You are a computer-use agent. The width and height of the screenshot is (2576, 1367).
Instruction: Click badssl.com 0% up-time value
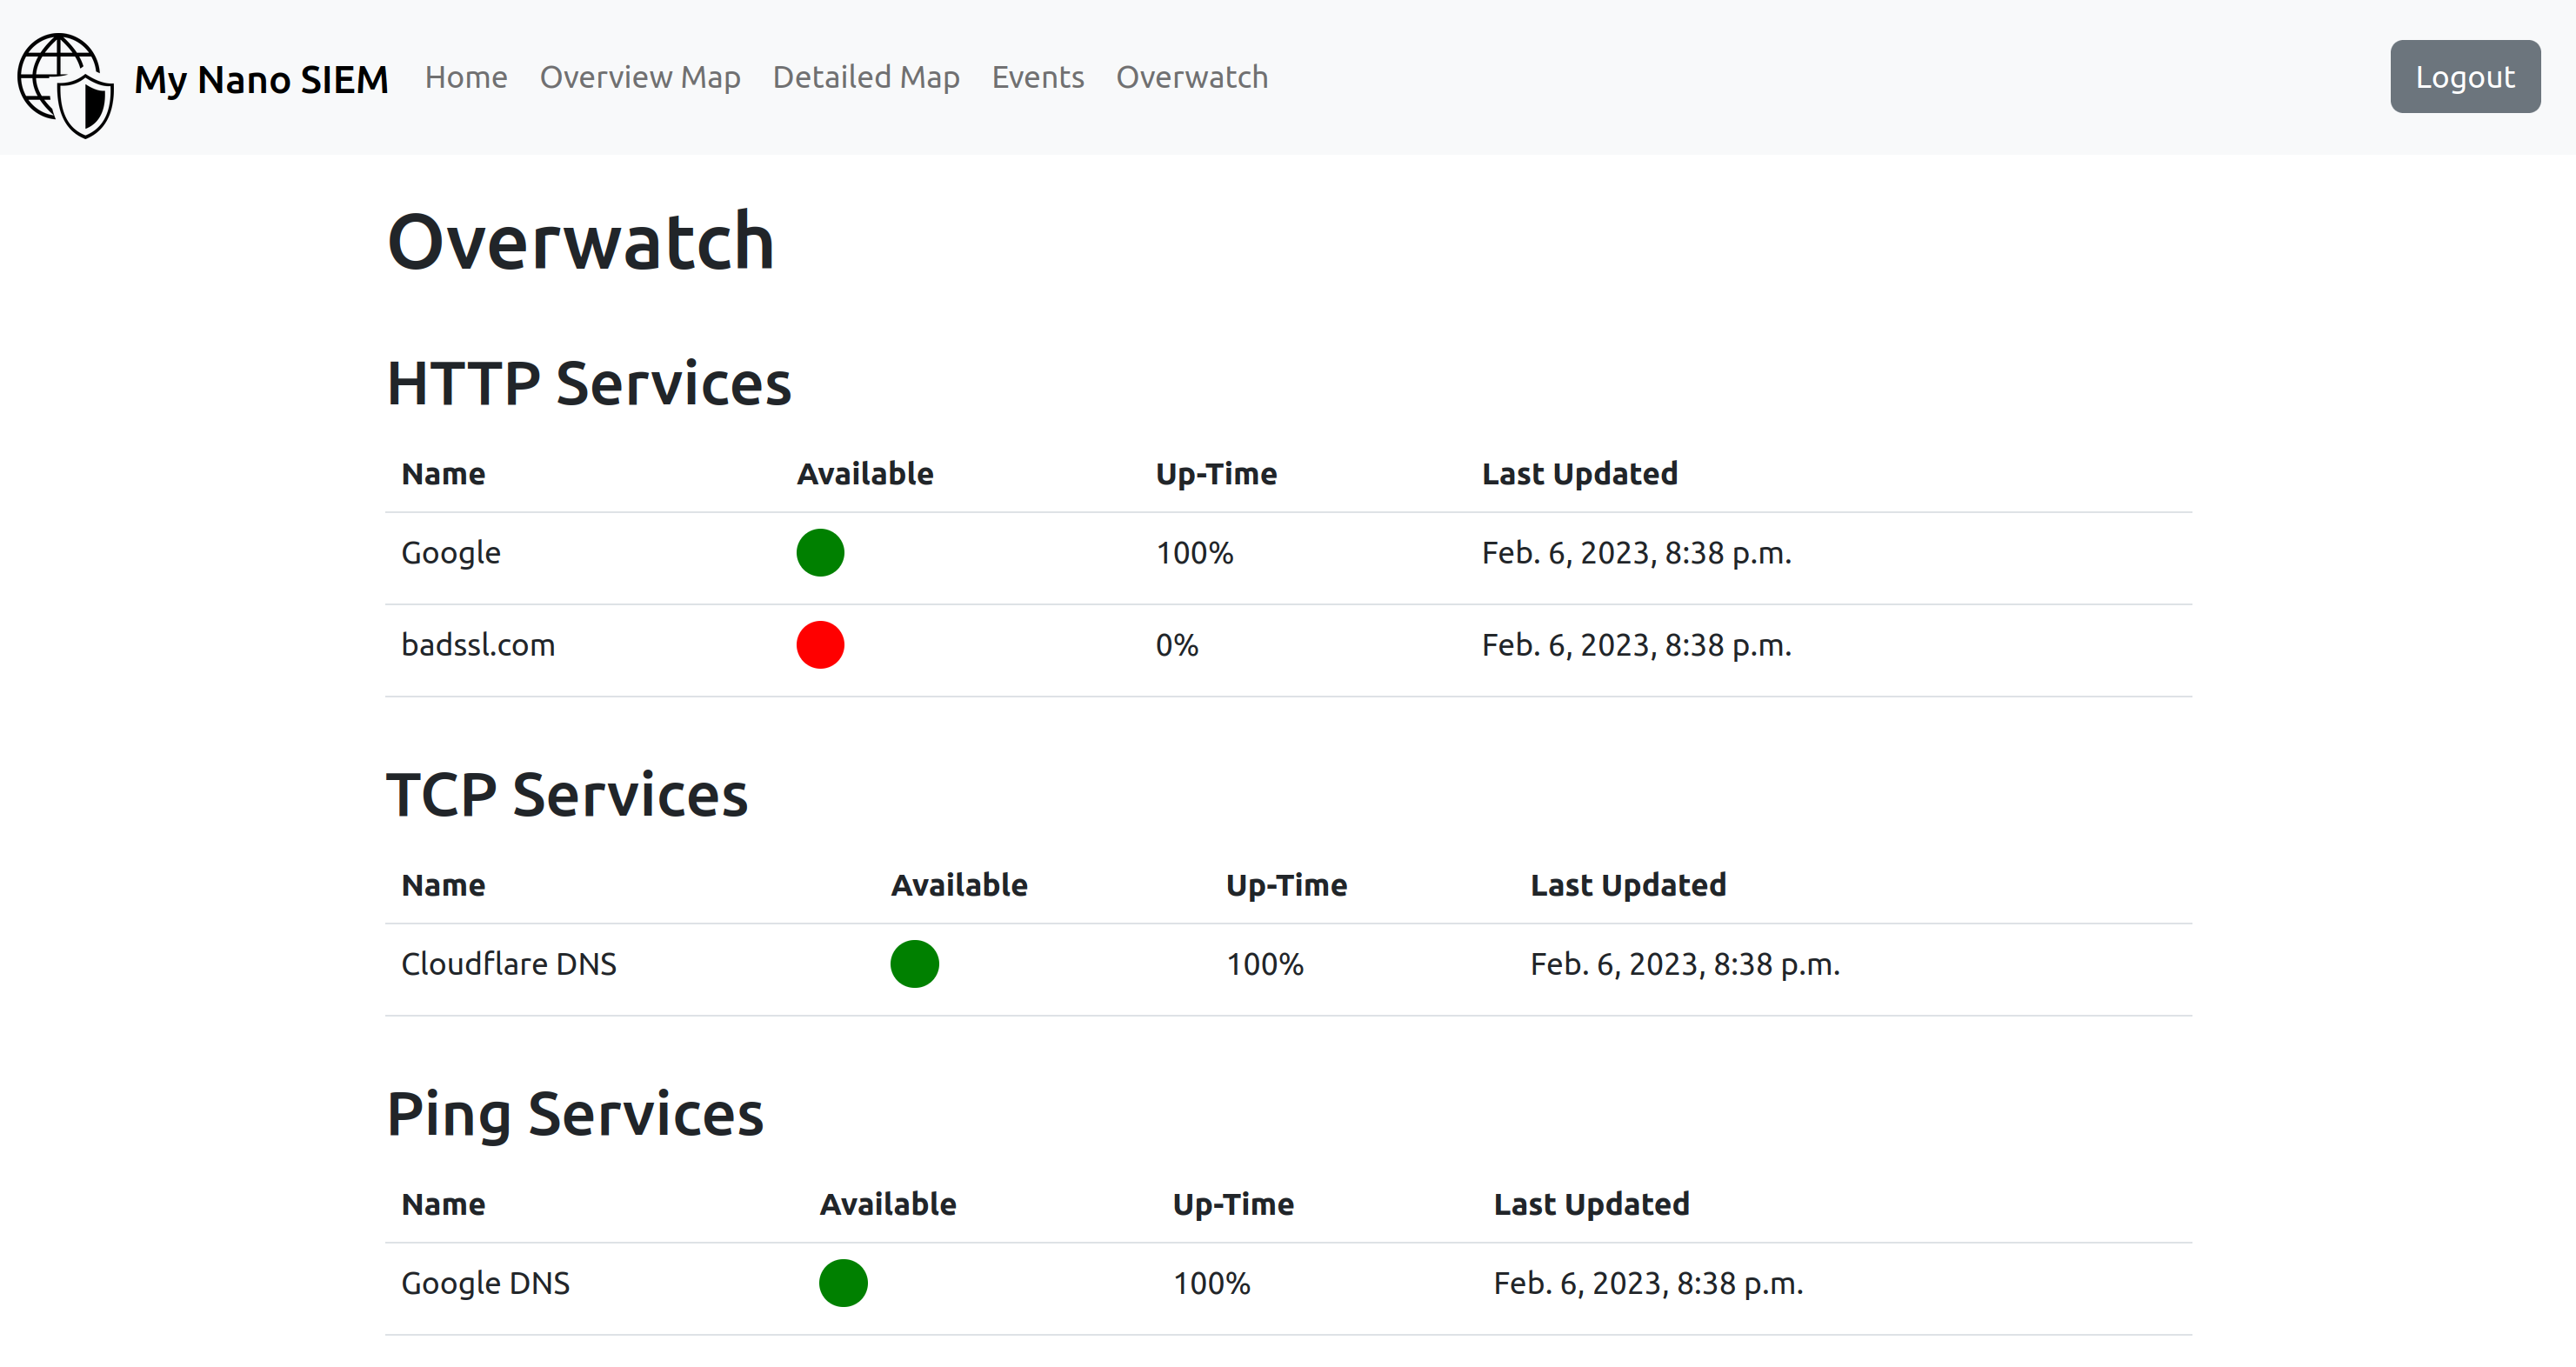tap(1177, 645)
